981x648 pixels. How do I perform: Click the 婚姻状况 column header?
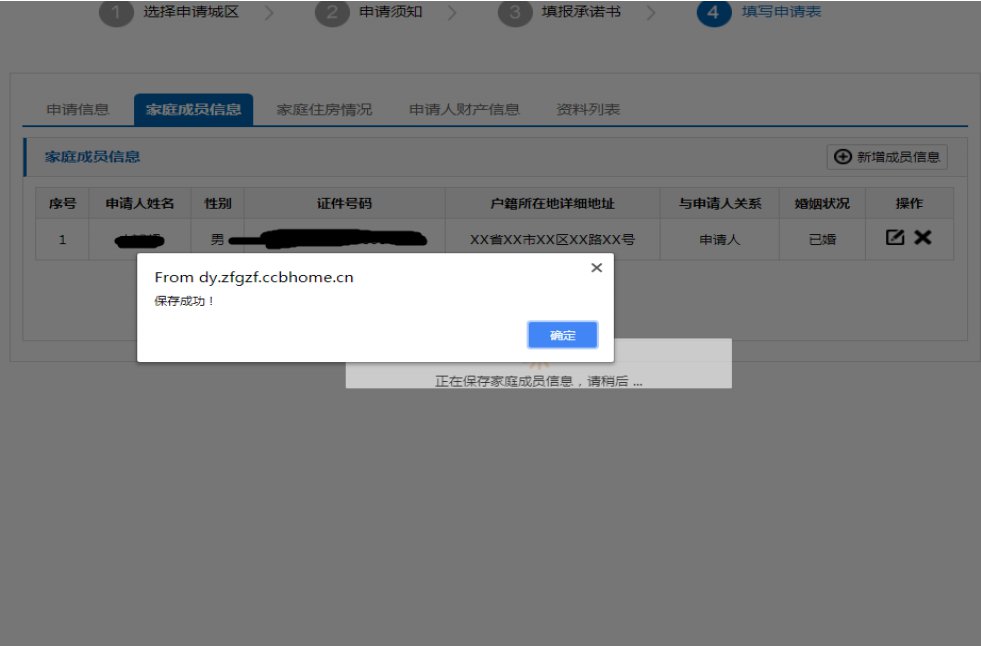822,203
